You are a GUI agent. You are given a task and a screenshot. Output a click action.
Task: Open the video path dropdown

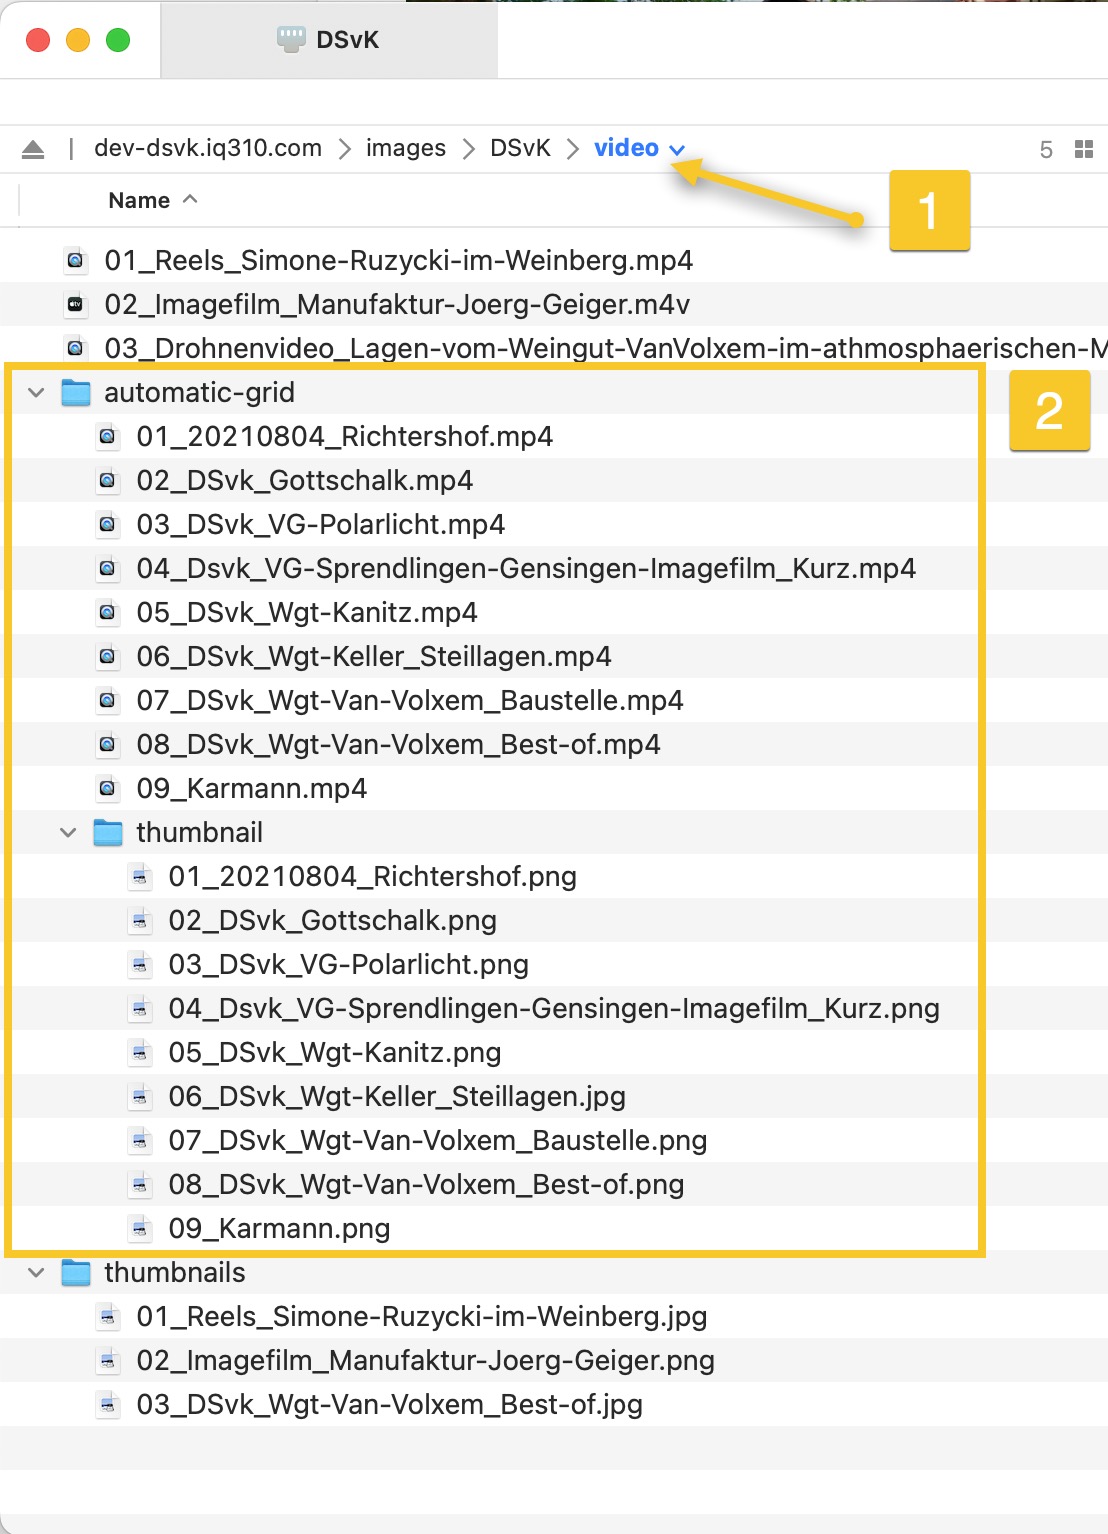pos(677,150)
